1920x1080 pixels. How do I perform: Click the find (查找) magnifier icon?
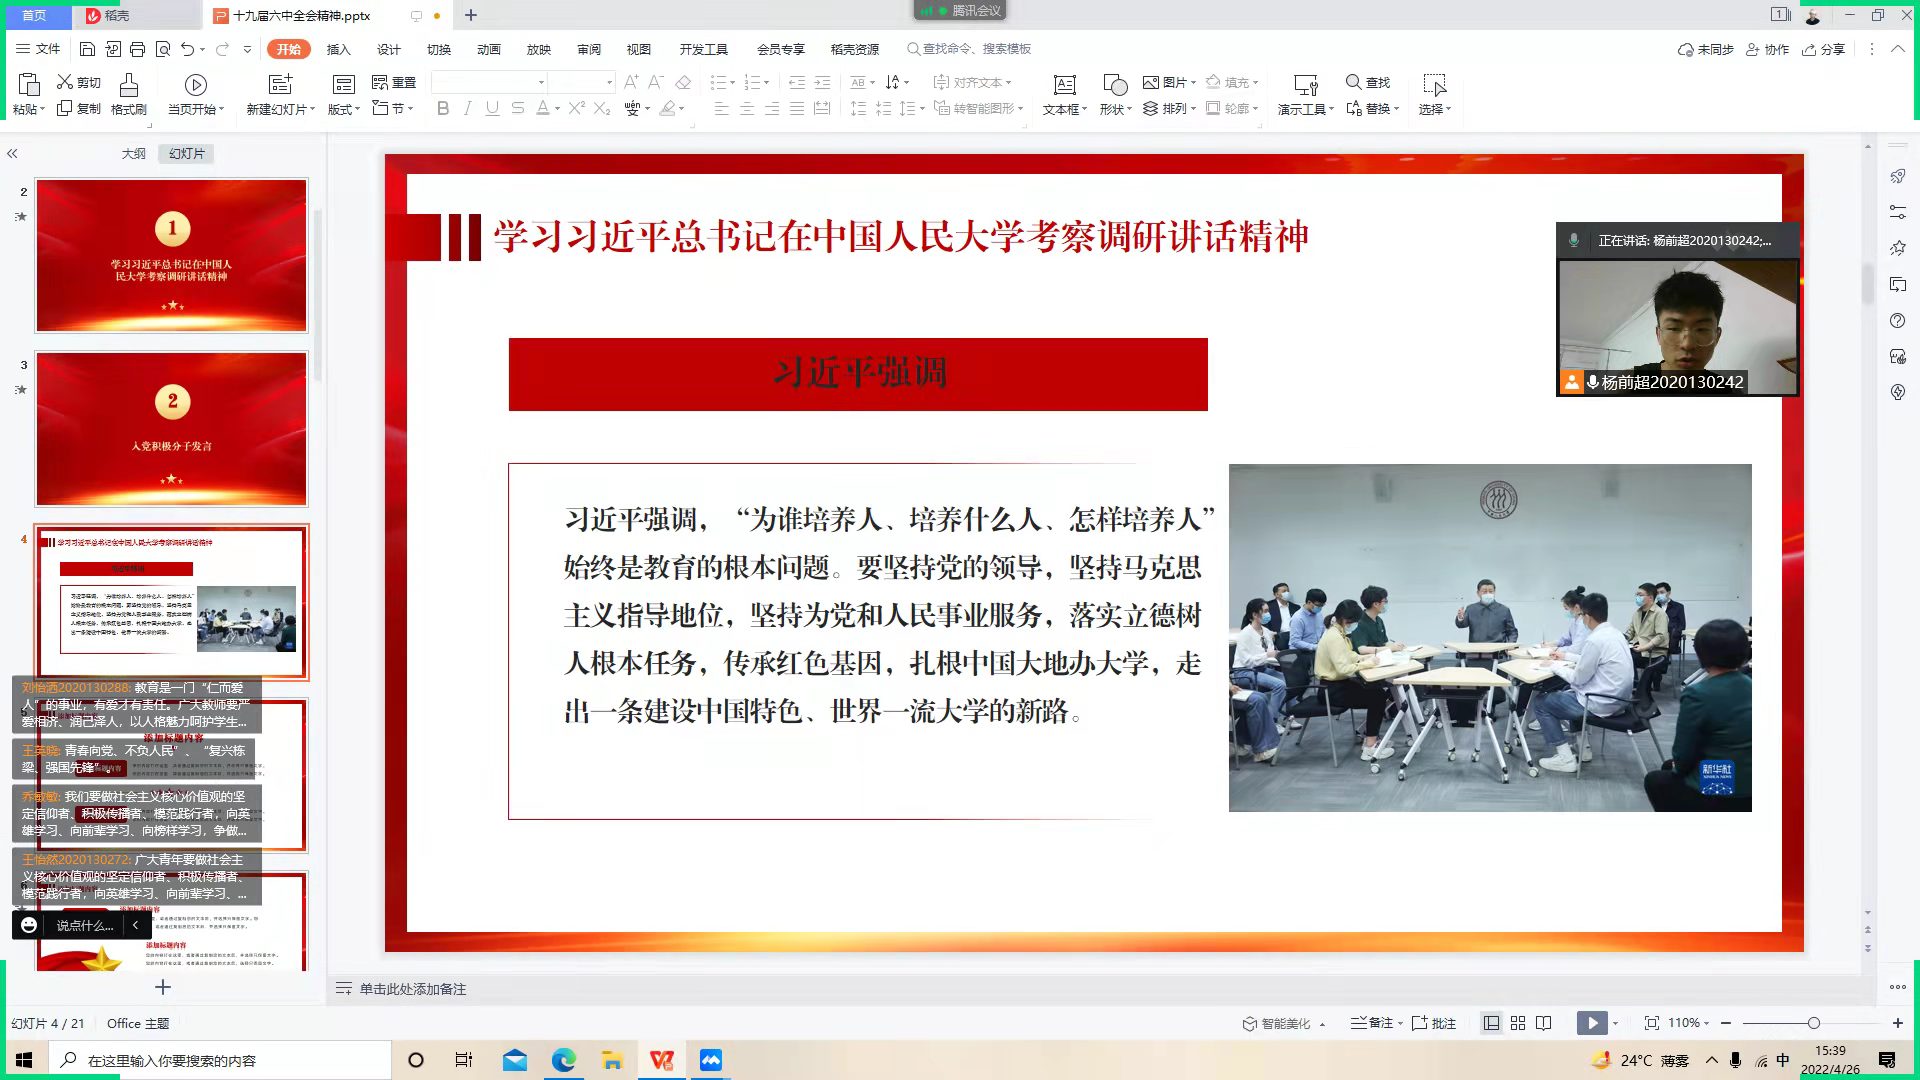coord(1353,82)
